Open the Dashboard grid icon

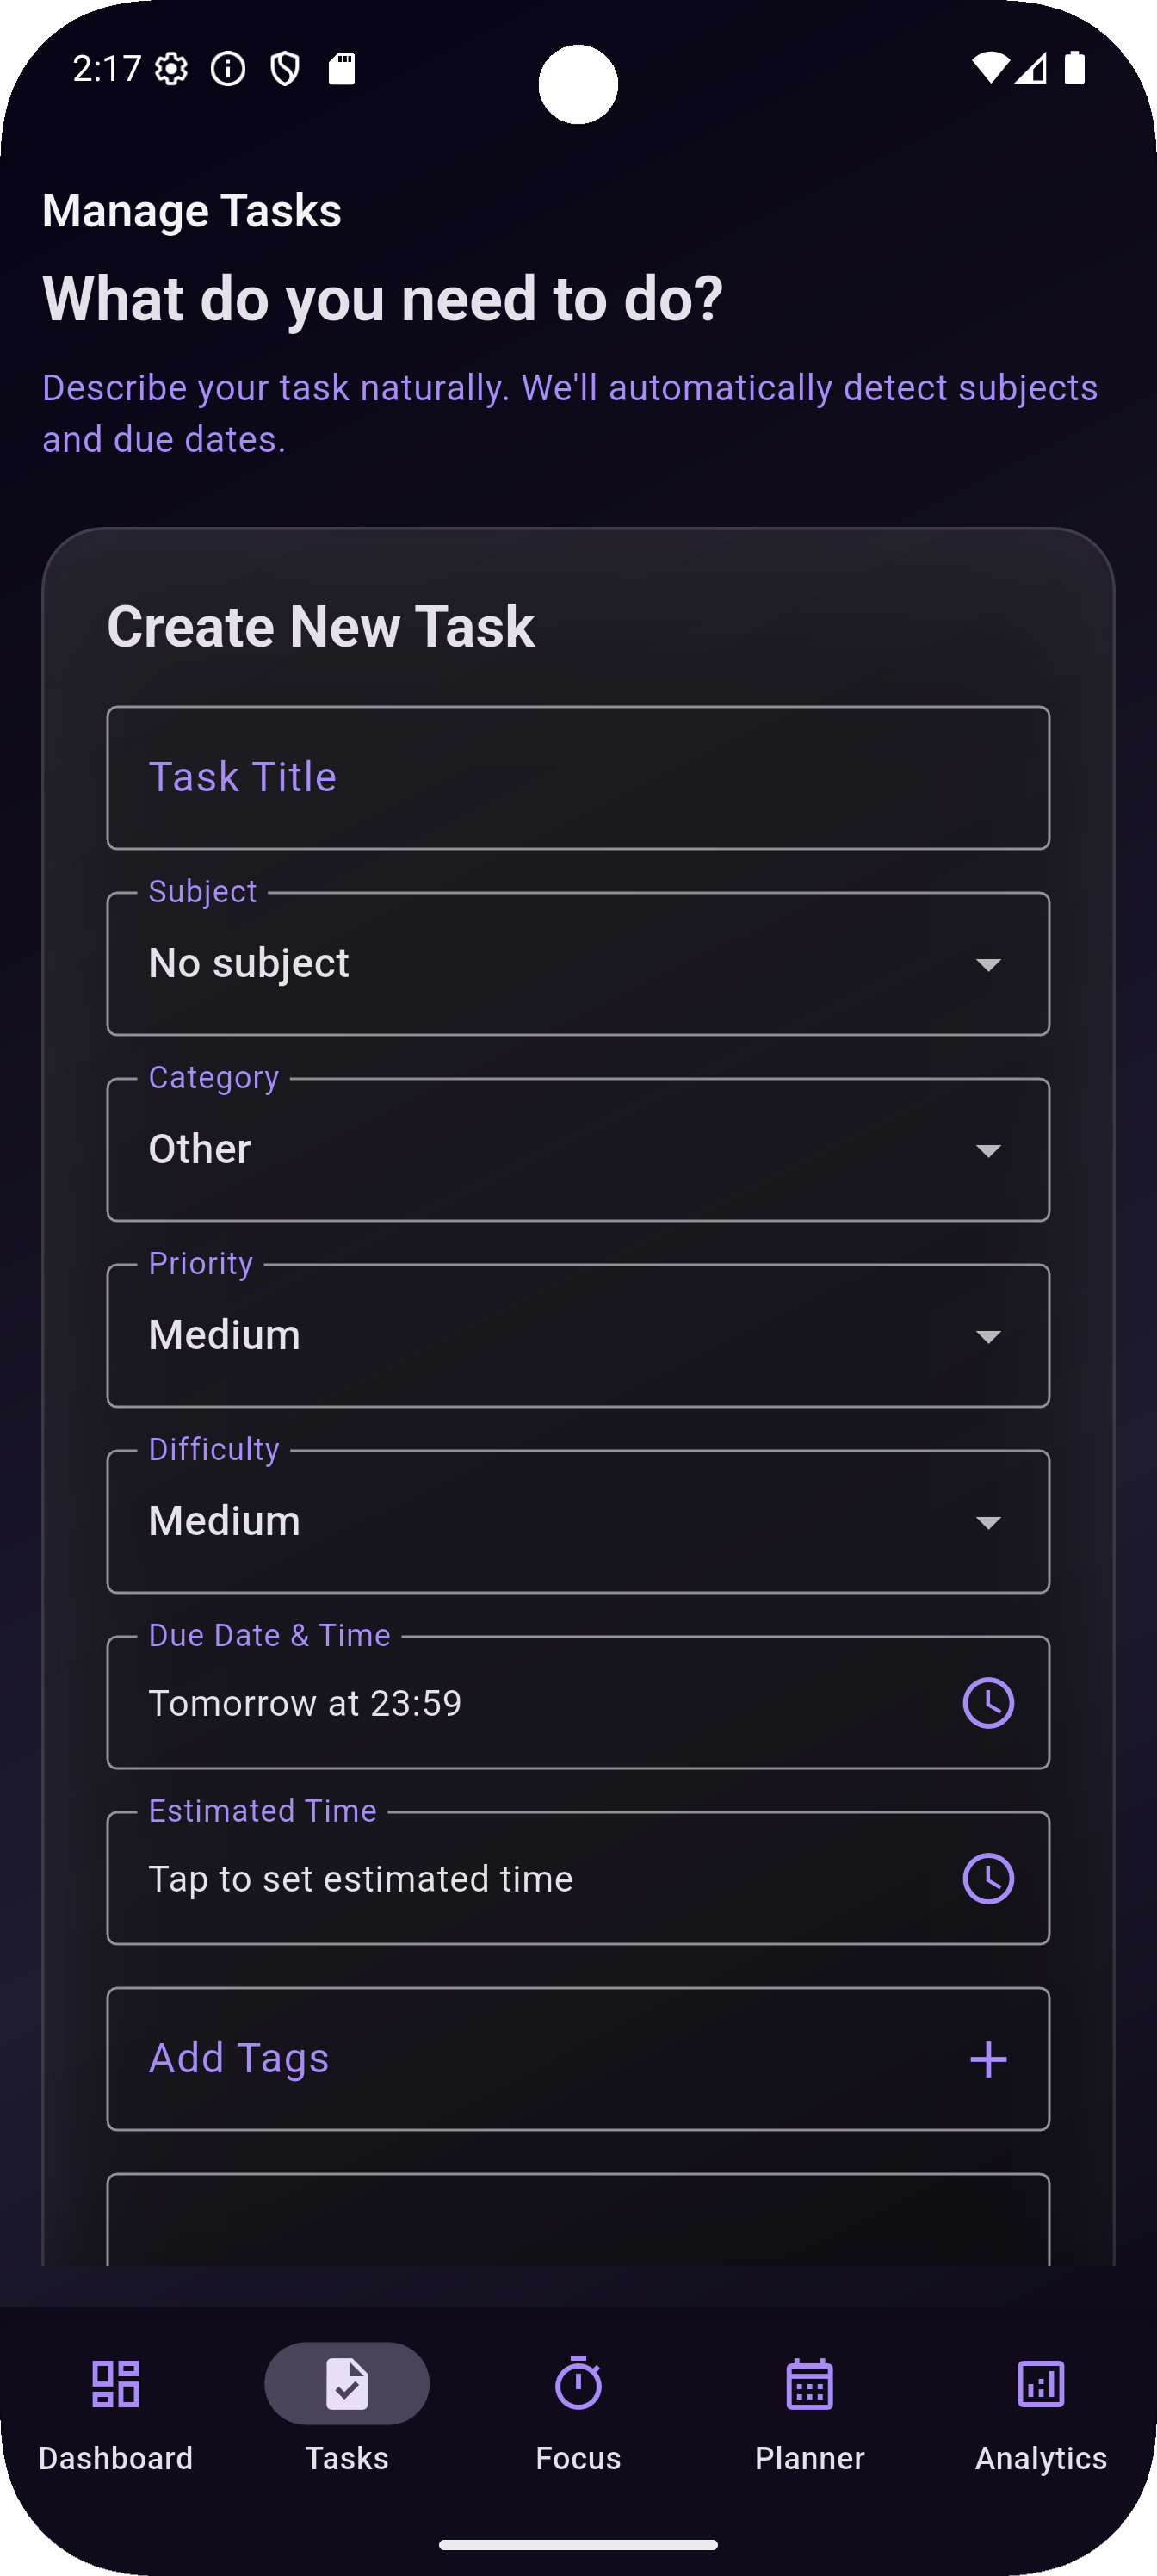coord(115,2383)
